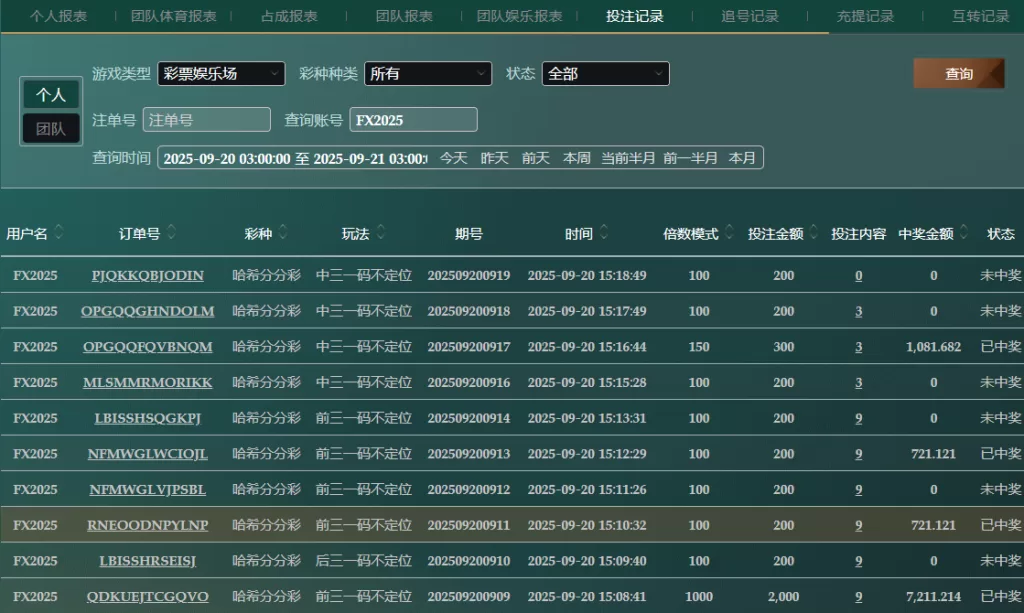
Task: Switch to the 追号记录 tab
Action: click(749, 16)
